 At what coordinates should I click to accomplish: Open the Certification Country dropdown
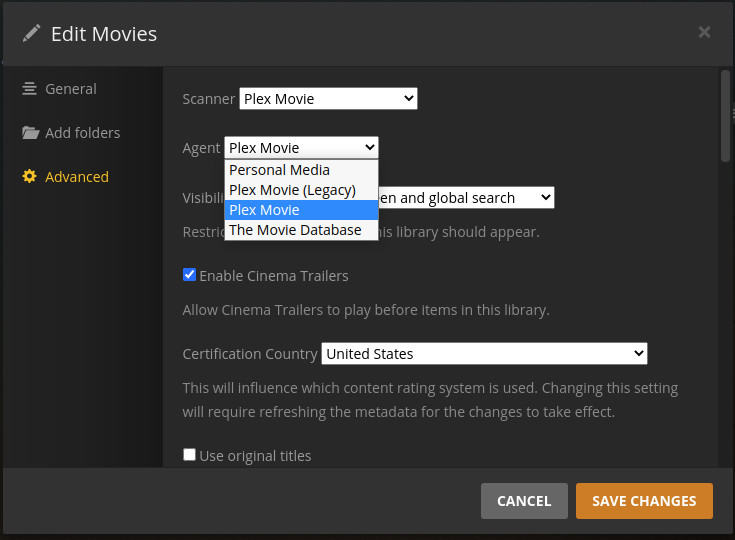click(484, 353)
